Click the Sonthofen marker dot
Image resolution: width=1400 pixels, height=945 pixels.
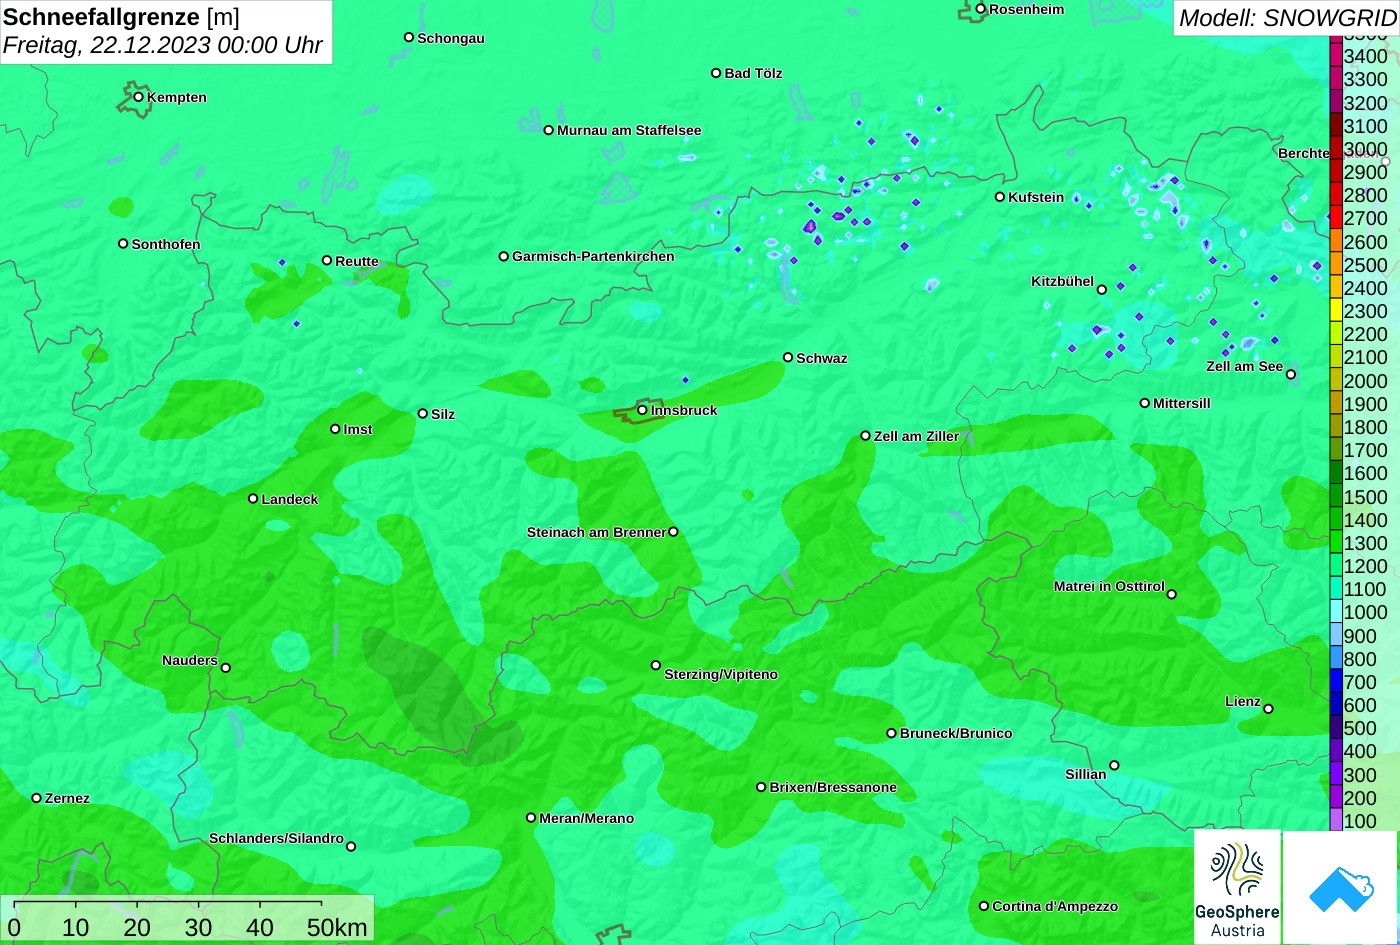(x=123, y=243)
